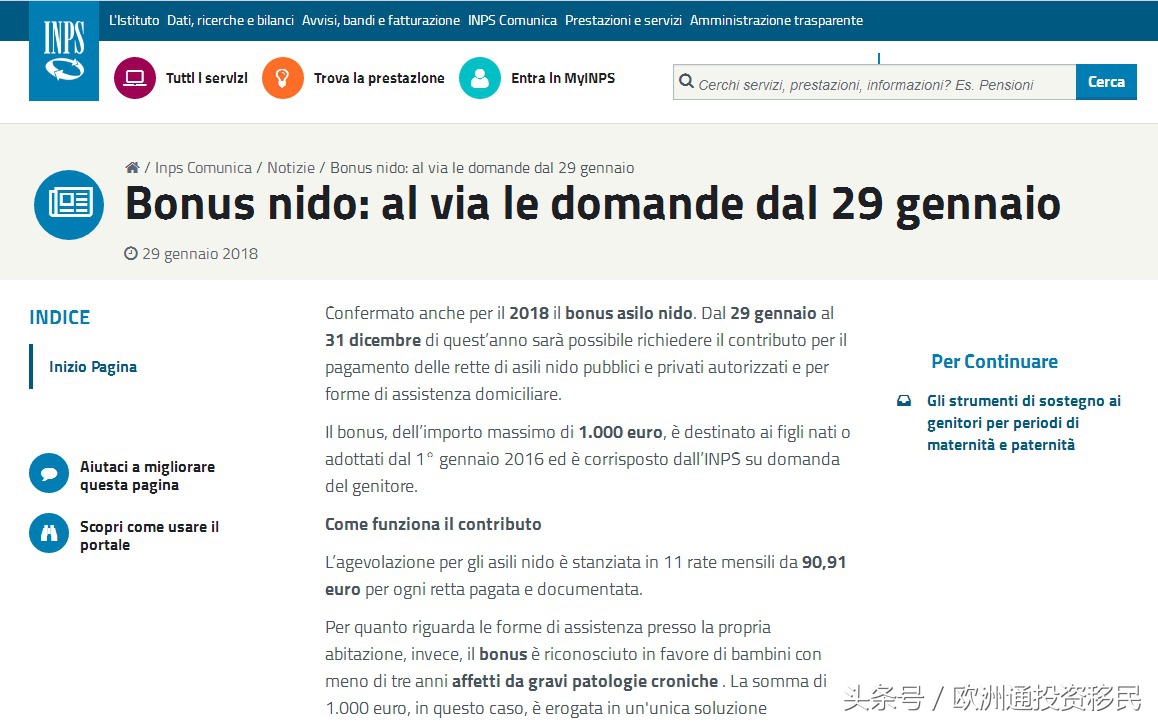Click the INPS logo
The height and width of the screenshot is (722, 1158).
[64, 50]
